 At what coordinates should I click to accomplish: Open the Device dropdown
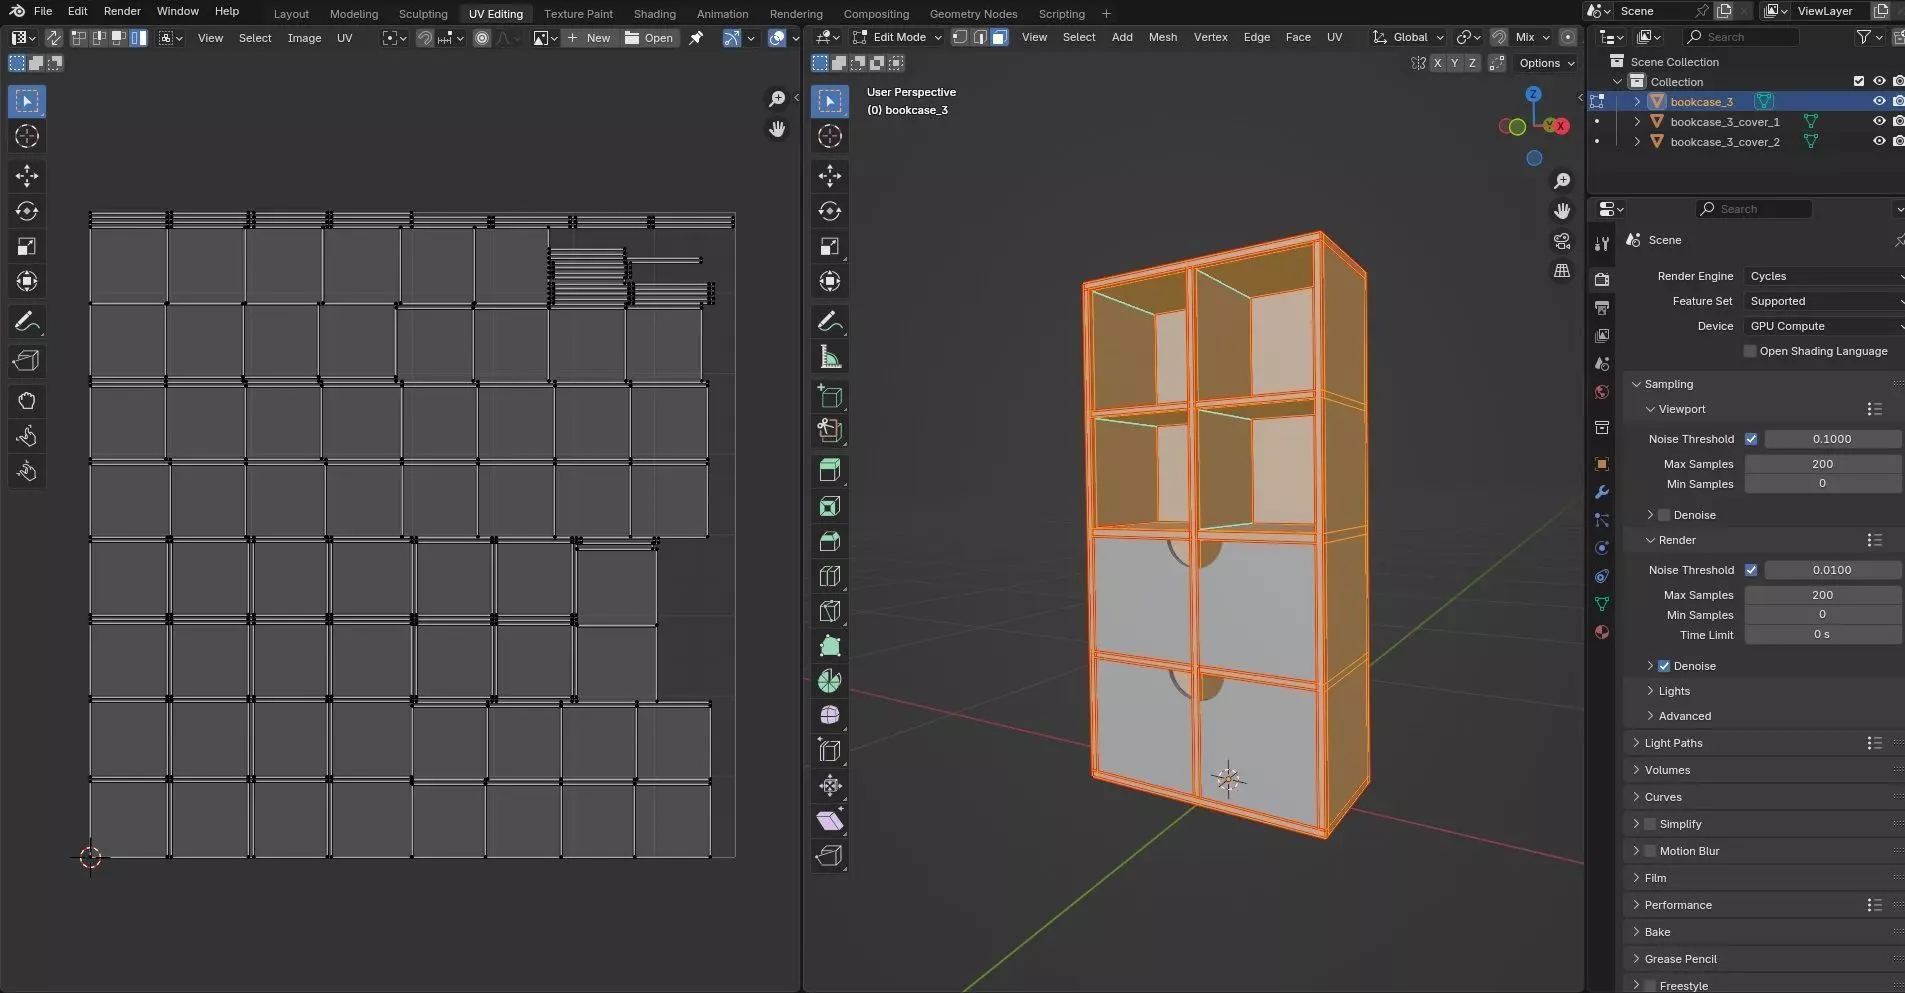[1824, 326]
